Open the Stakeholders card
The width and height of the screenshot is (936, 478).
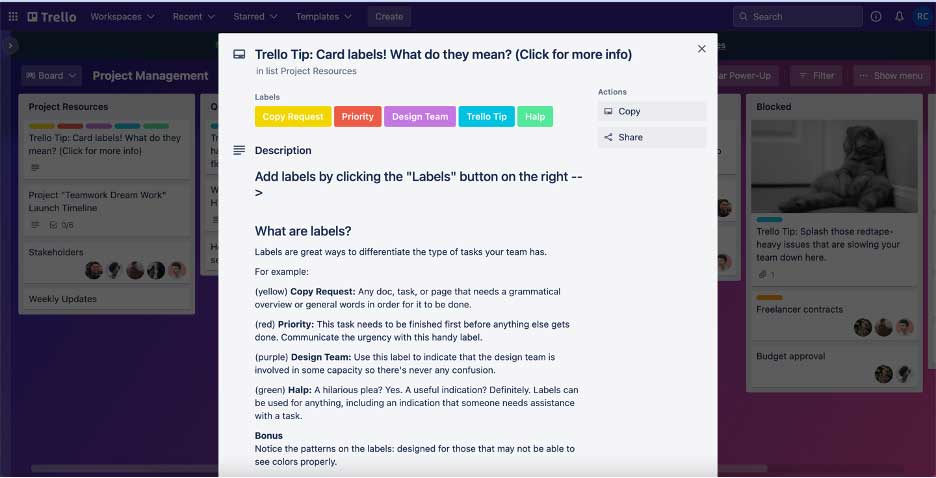(x=106, y=261)
